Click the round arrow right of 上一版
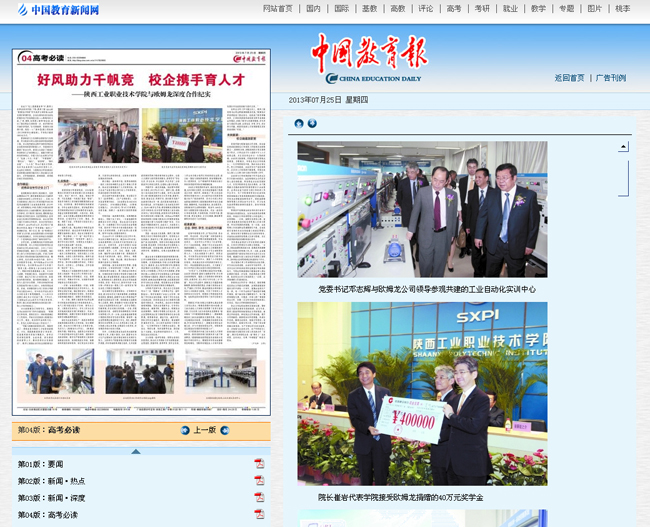Viewport: 650px width, 527px height. pyautogui.click(x=224, y=431)
